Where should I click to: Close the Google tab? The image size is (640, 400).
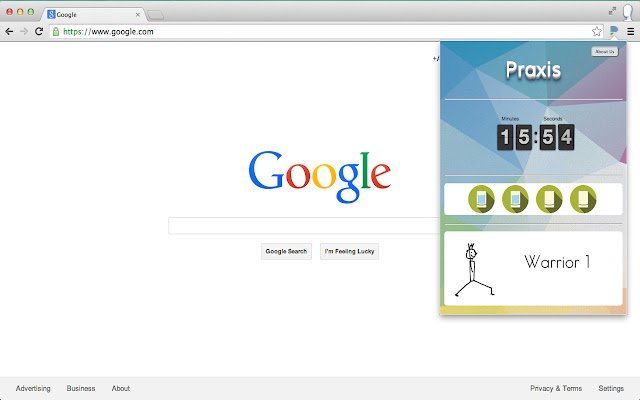(x=138, y=14)
